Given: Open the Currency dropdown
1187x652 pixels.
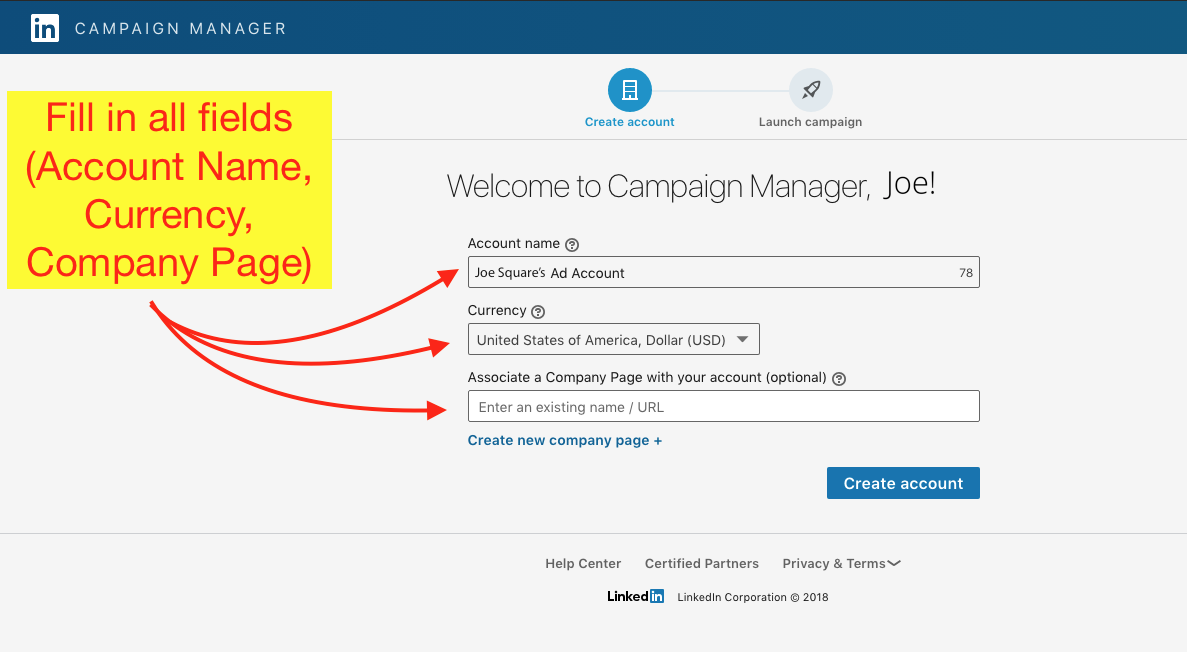Looking at the screenshot, I should [613, 339].
